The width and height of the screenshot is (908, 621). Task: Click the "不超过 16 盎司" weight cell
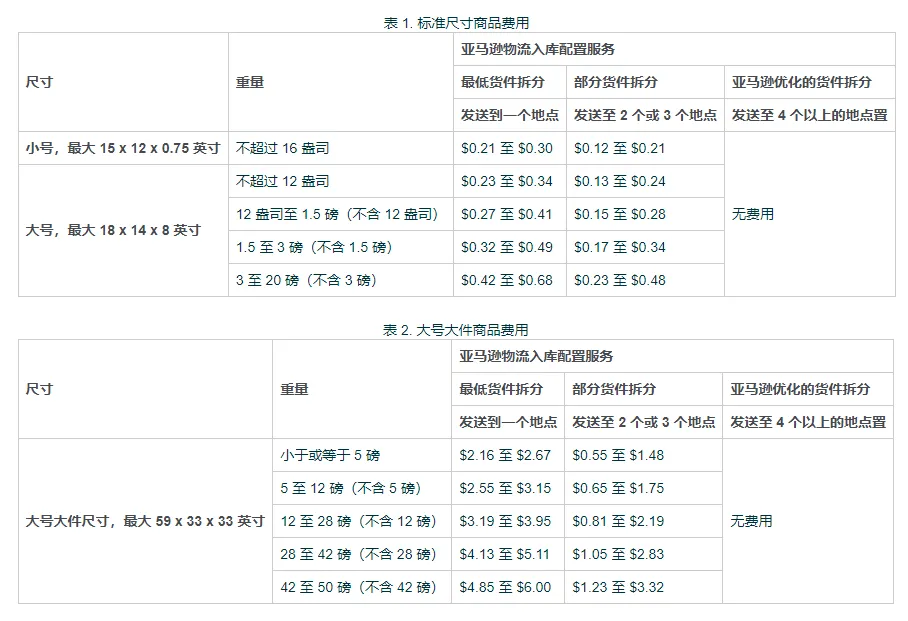pos(283,148)
